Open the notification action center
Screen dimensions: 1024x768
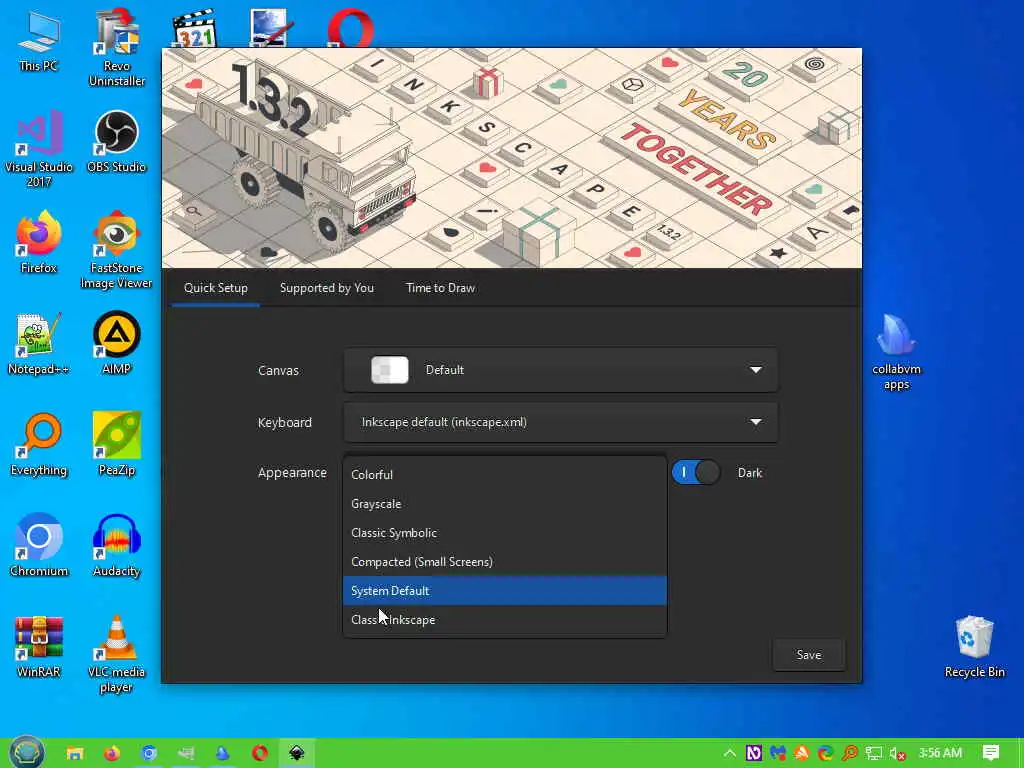coord(991,753)
